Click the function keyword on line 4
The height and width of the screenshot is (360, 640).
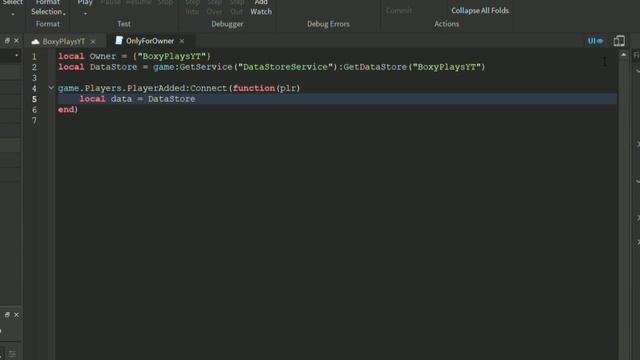(254, 88)
